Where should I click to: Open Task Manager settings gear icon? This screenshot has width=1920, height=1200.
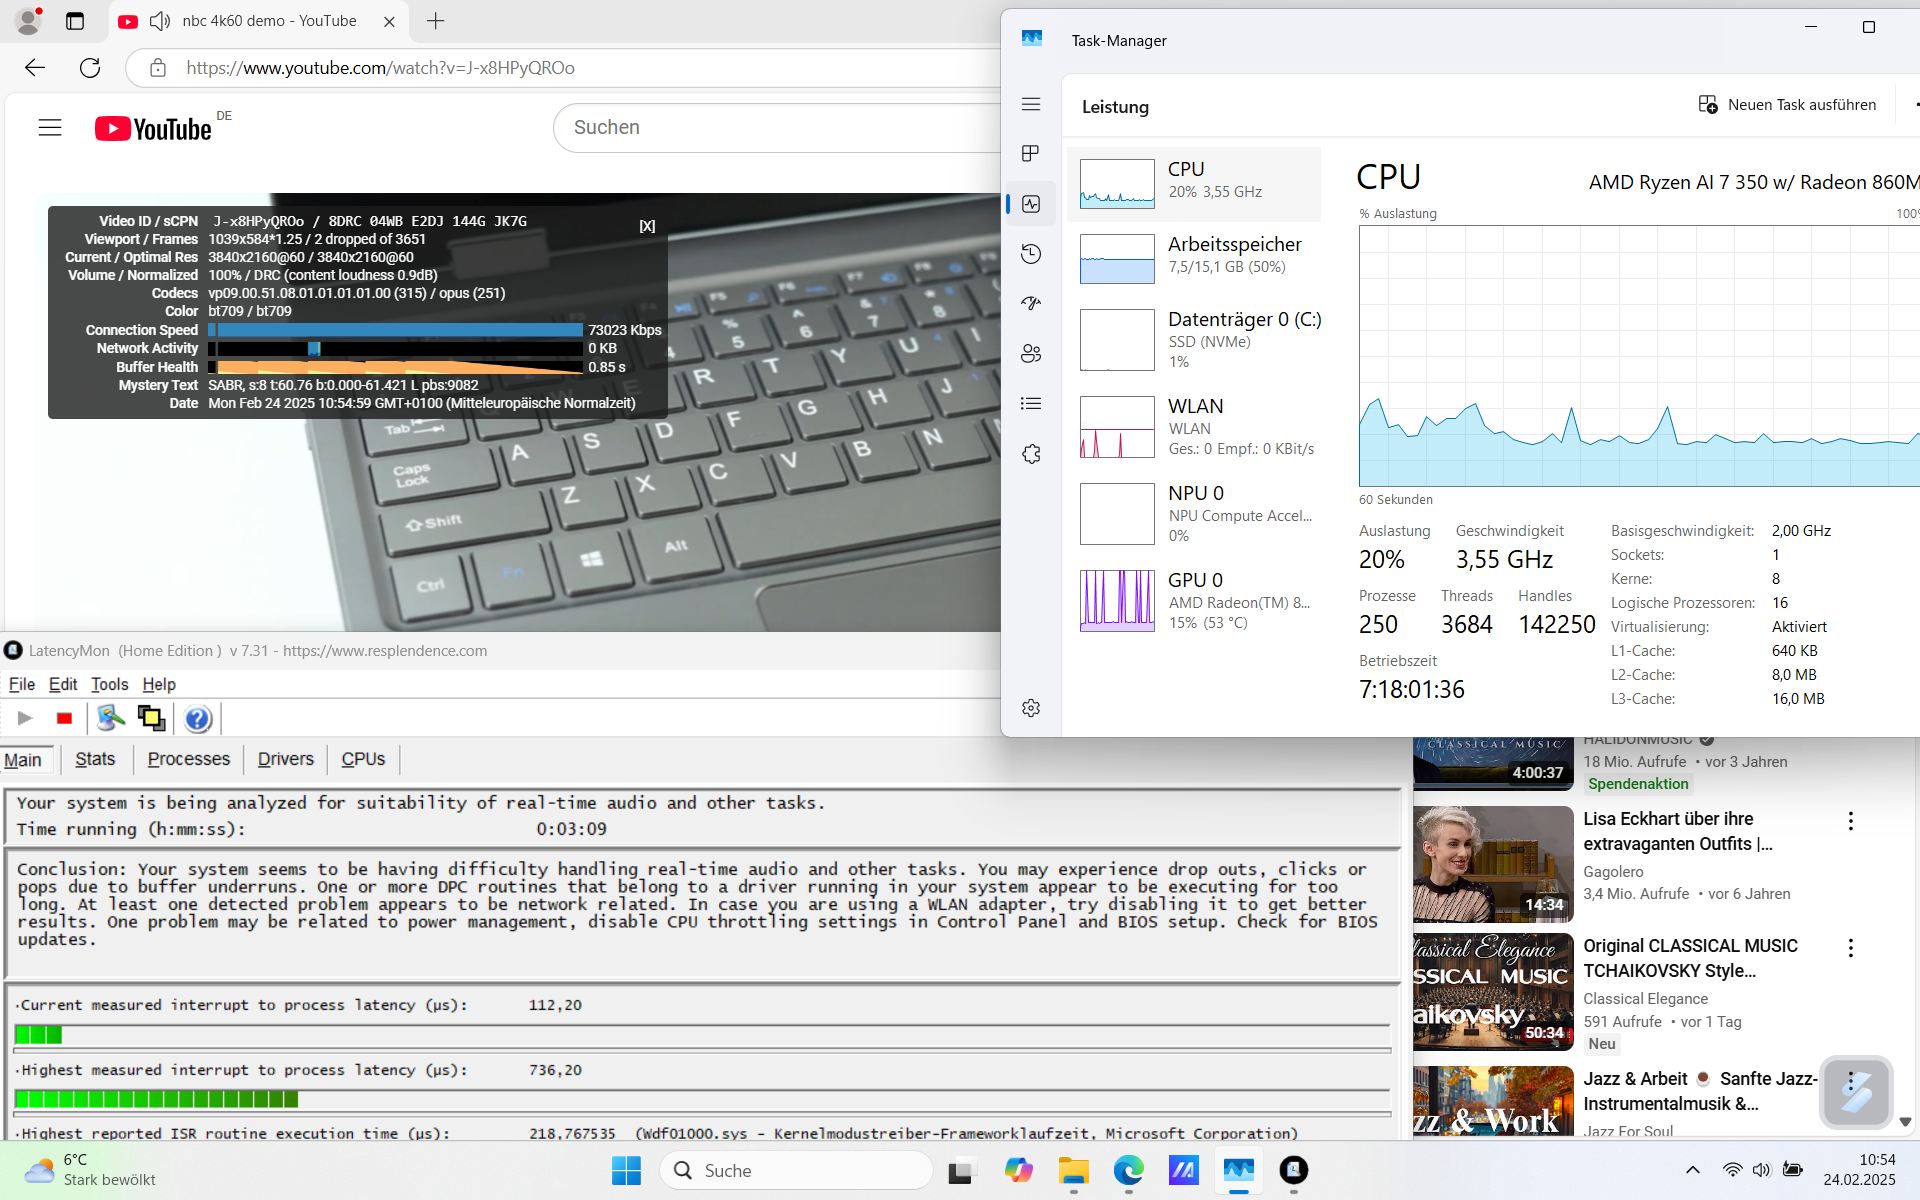(1031, 708)
